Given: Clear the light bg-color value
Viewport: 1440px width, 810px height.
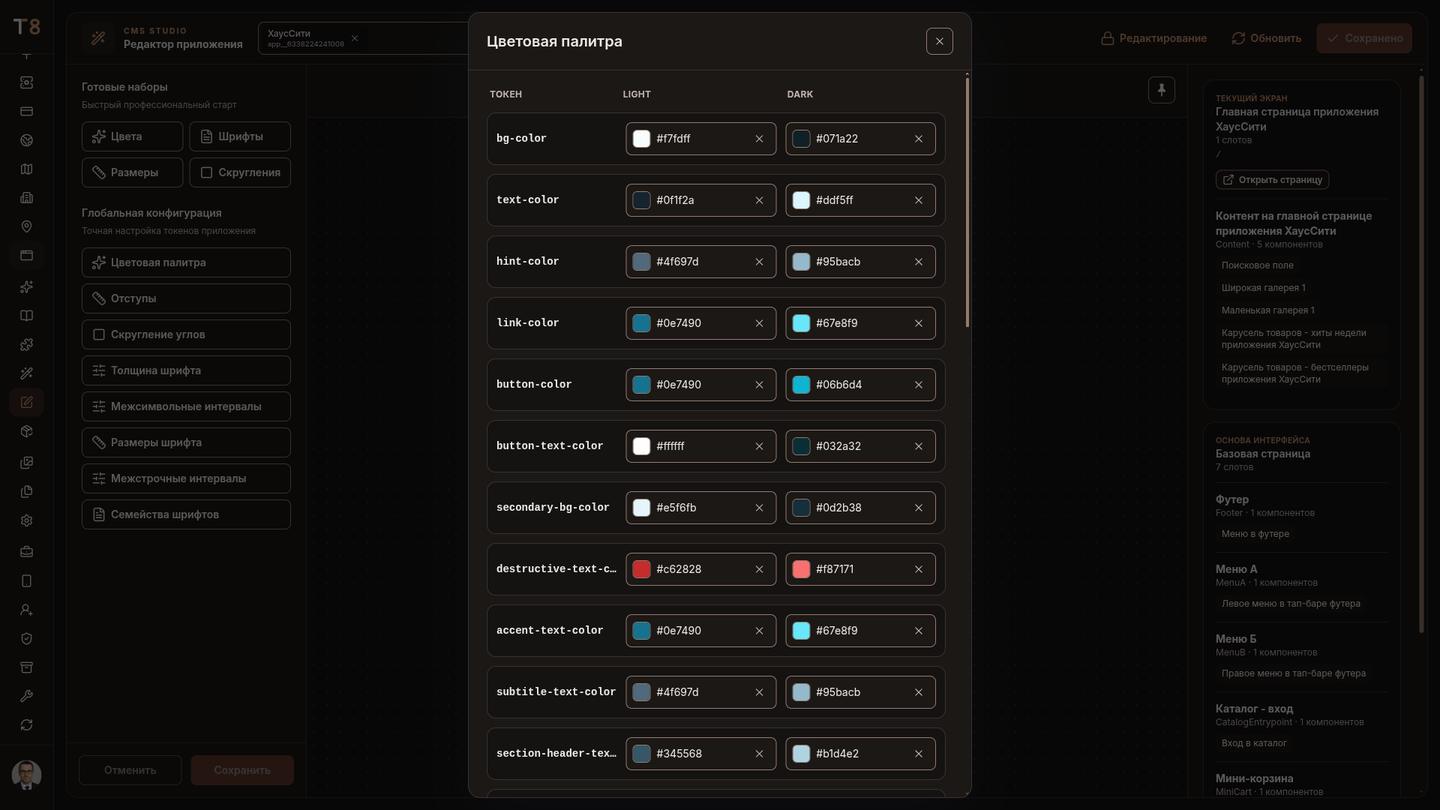Looking at the screenshot, I should coord(759,139).
